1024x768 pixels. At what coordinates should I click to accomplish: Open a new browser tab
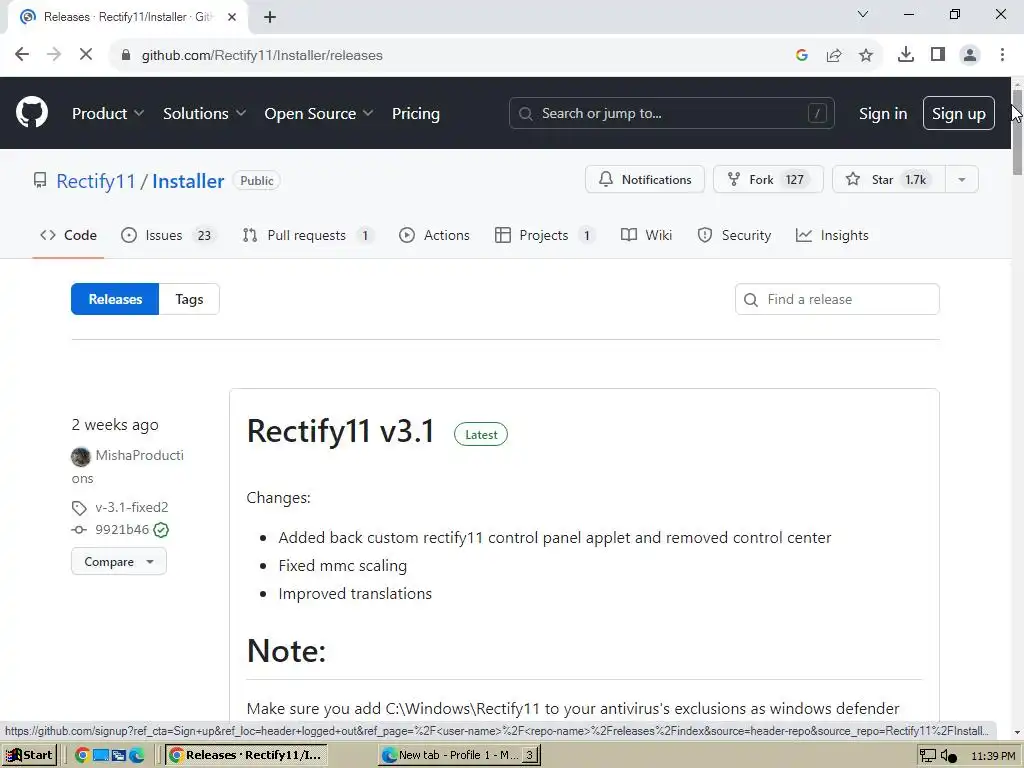(270, 17)
